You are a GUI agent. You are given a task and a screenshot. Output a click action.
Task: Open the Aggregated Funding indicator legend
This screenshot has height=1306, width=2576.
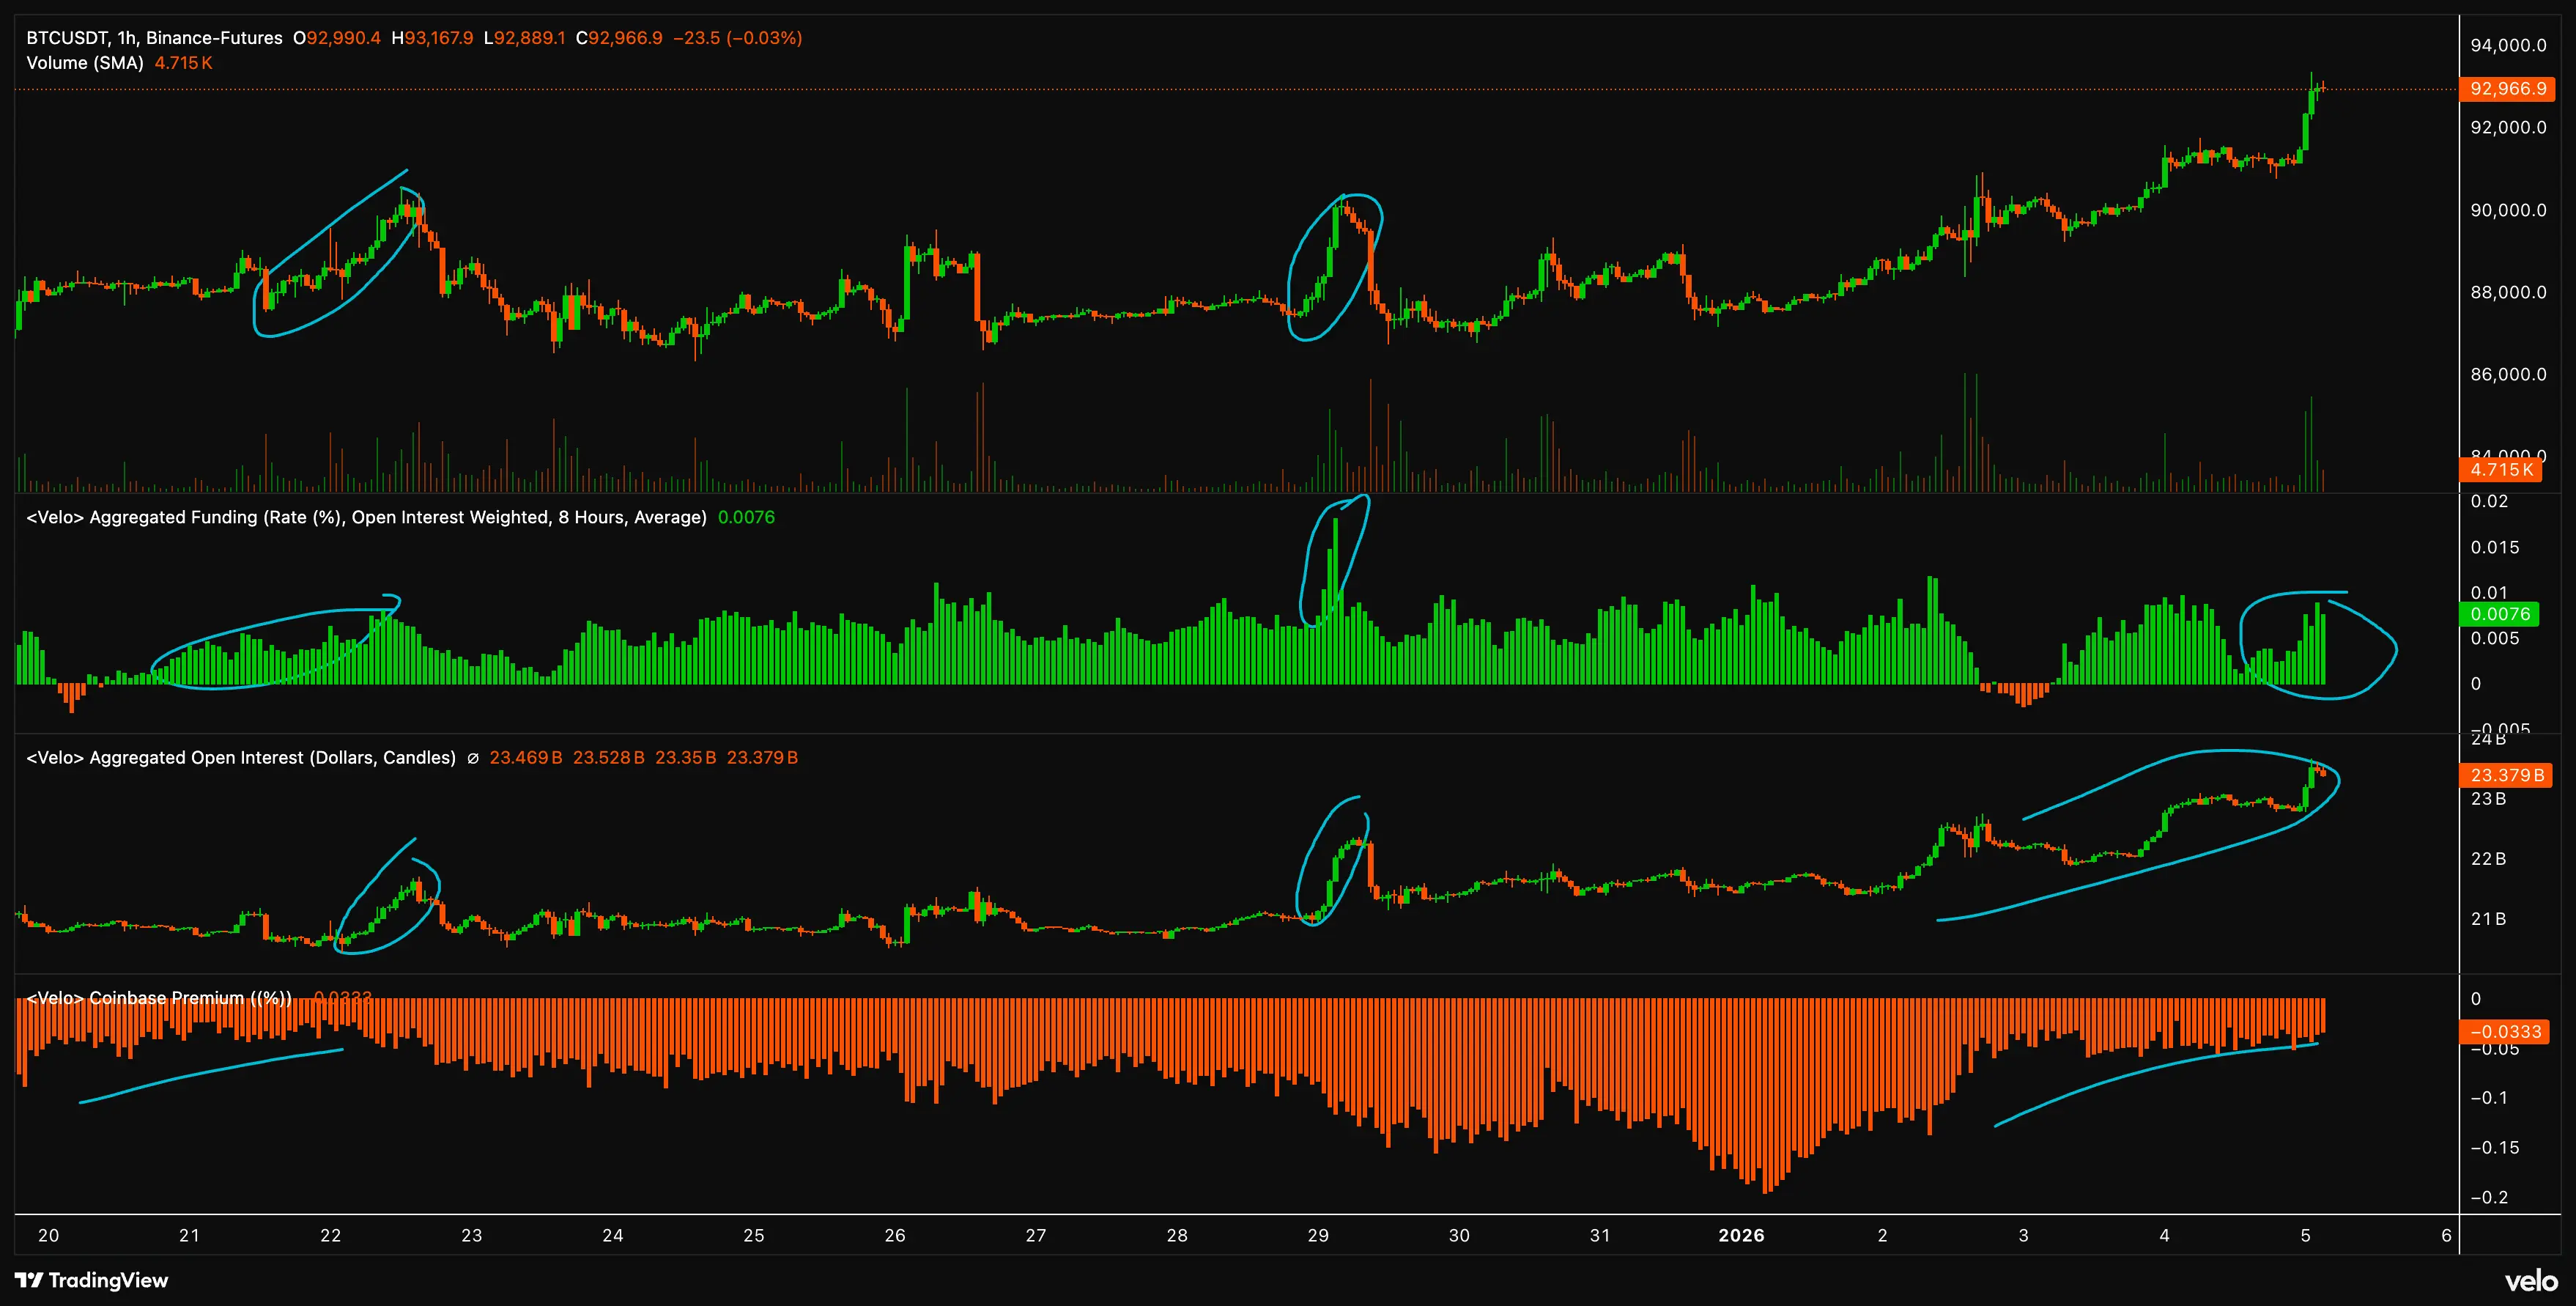(366, 517)
